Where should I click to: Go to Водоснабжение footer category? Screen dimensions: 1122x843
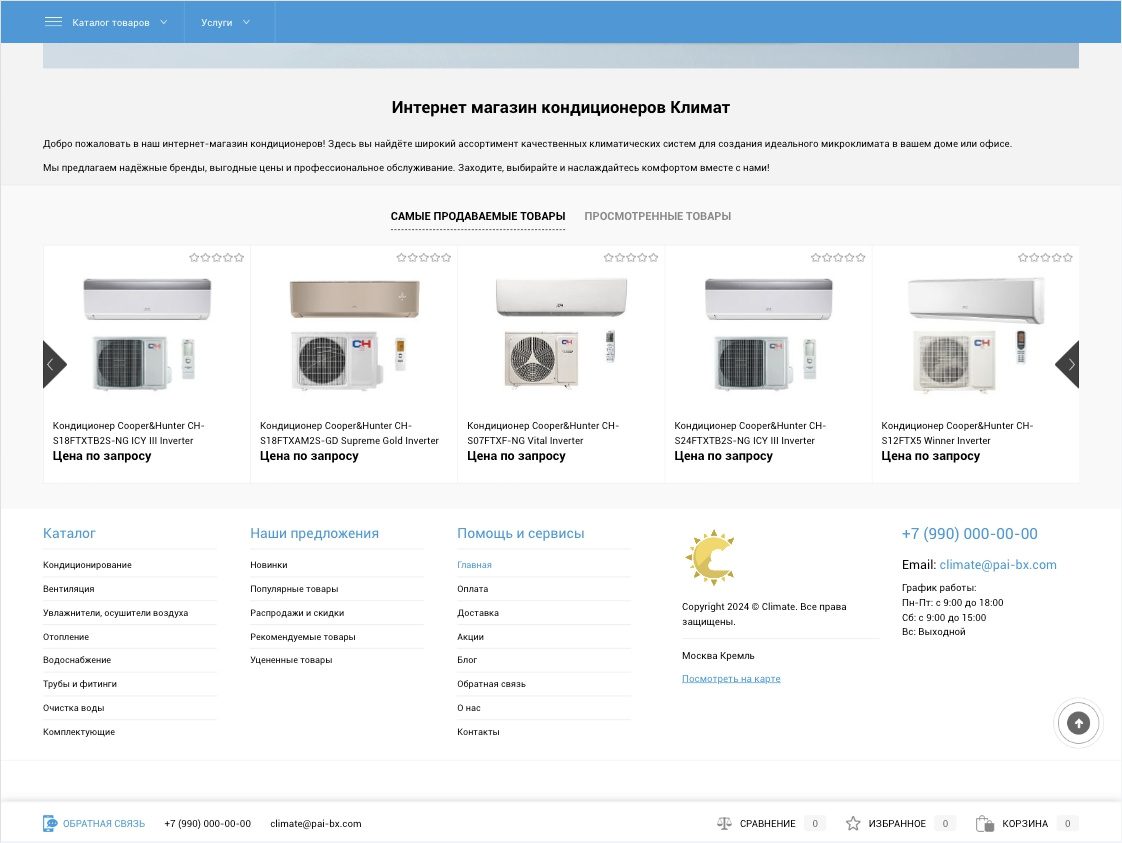click(x=77, y=660)
